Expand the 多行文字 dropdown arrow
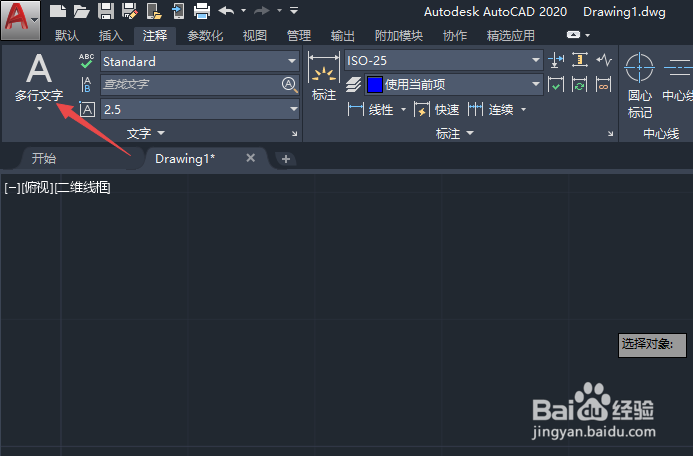The height and width of the screenshot is (456, 693). click(39, 109)
